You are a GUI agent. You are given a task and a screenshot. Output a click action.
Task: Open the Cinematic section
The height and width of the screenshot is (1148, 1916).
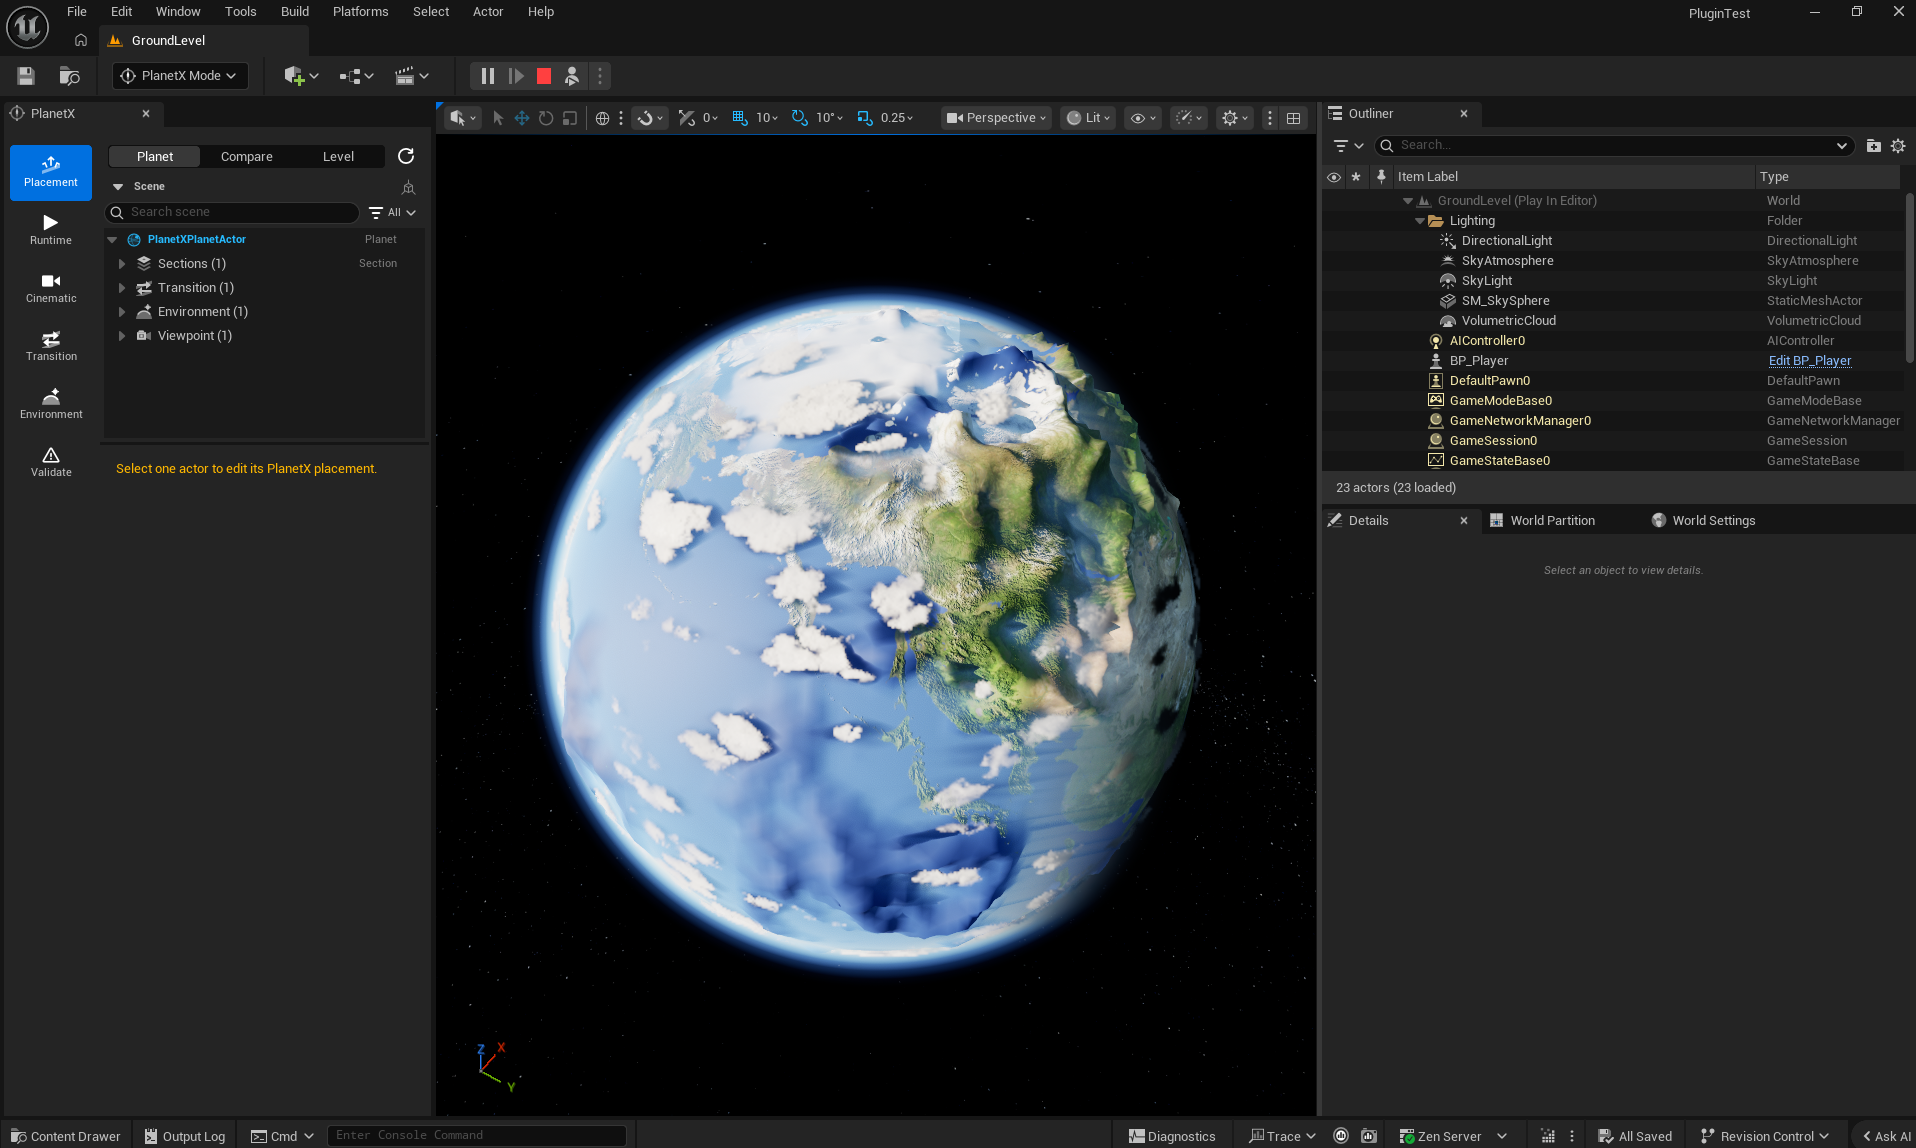[51, 288]
